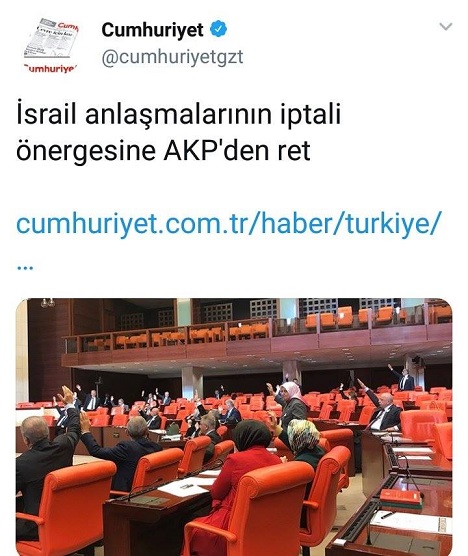Follow the cumhuriyet.com.tr/haber/turkiye/ link
The width and height of the screenshot is (468, 556).
click(229, 223)
